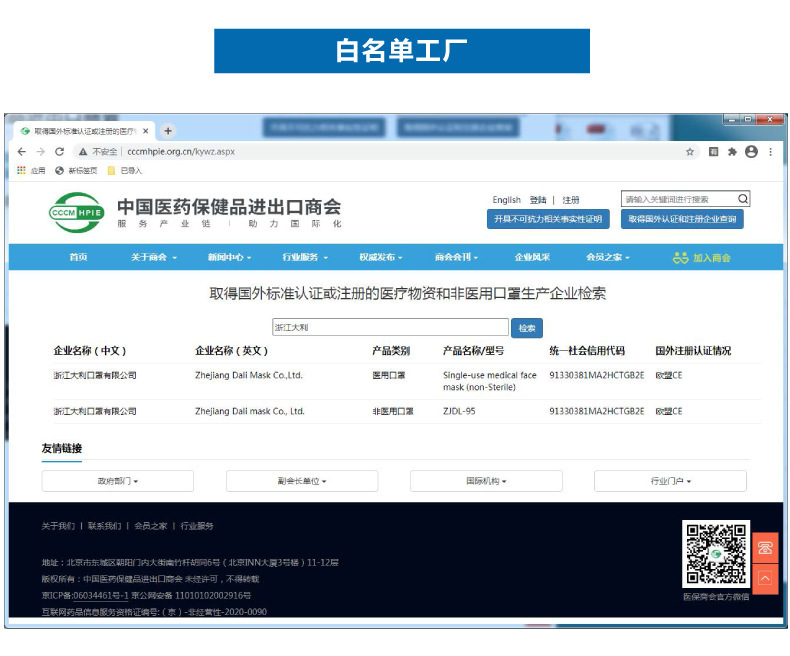This screenshot has width=790, height=656.
Task: Select the browser tab titled 取得国外标准认证
Action: (x=85, y=131)
